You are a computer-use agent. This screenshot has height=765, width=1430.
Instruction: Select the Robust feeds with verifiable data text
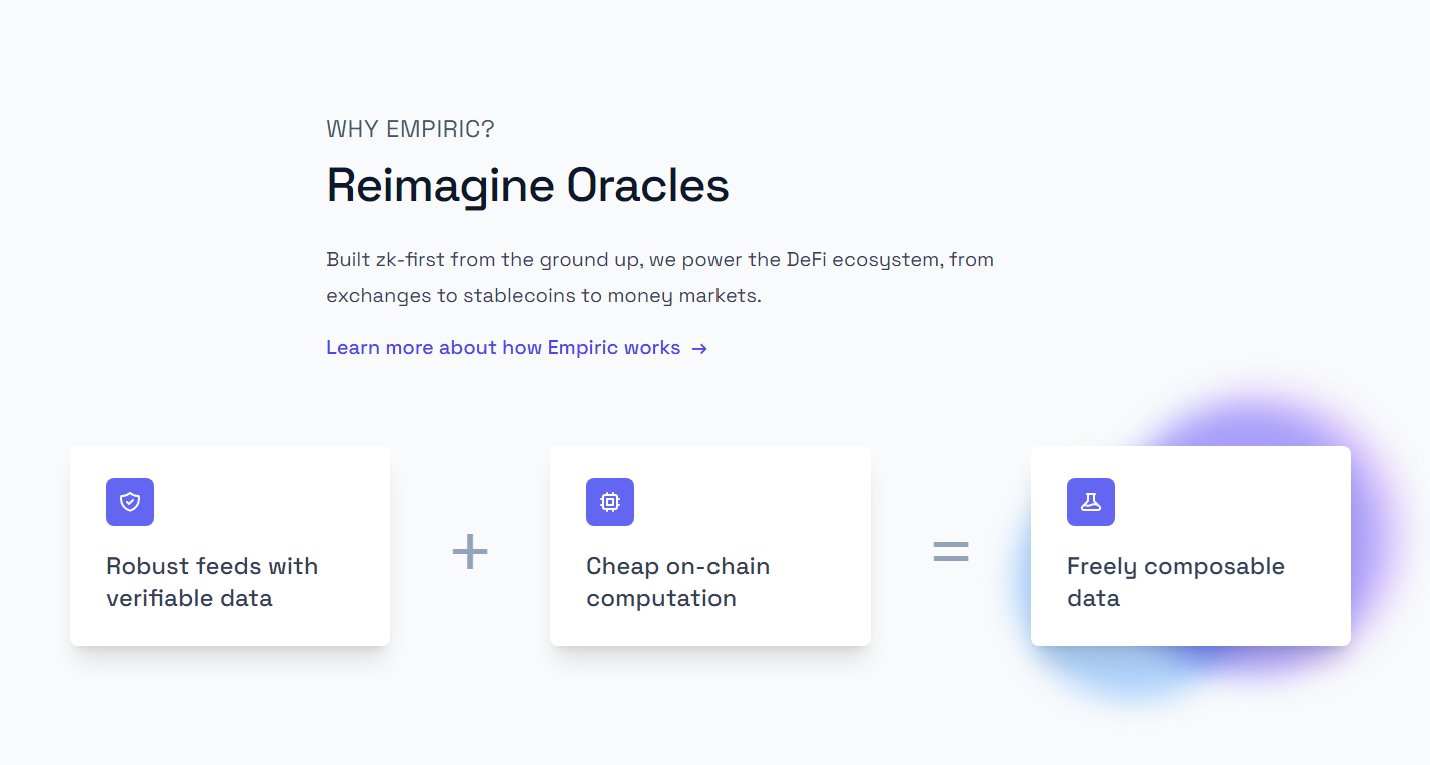[x=212, y=582]
